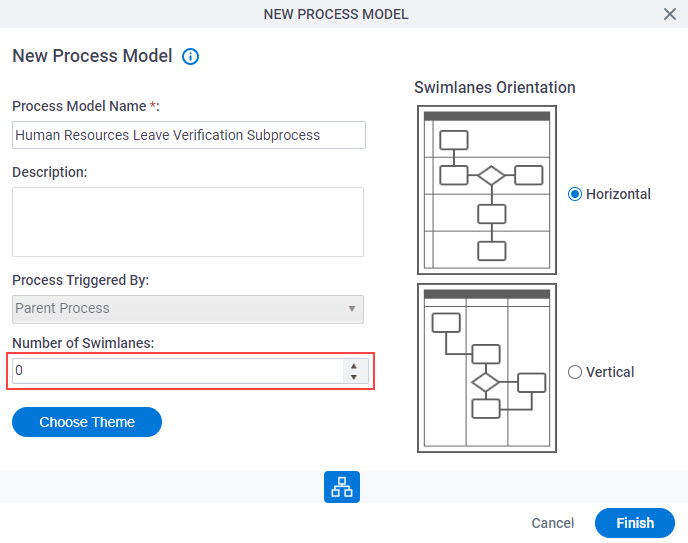
Task: Select the Vertical orientation radio button
Action: (575, 372)
